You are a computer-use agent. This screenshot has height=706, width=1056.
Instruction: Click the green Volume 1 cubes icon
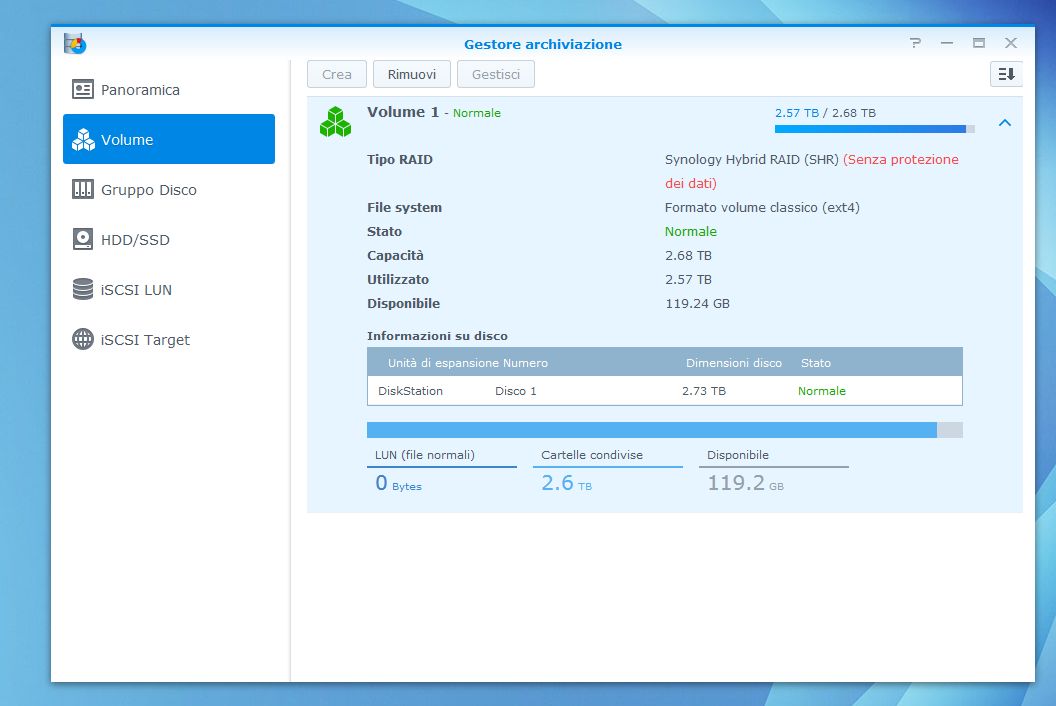[335, 122]
